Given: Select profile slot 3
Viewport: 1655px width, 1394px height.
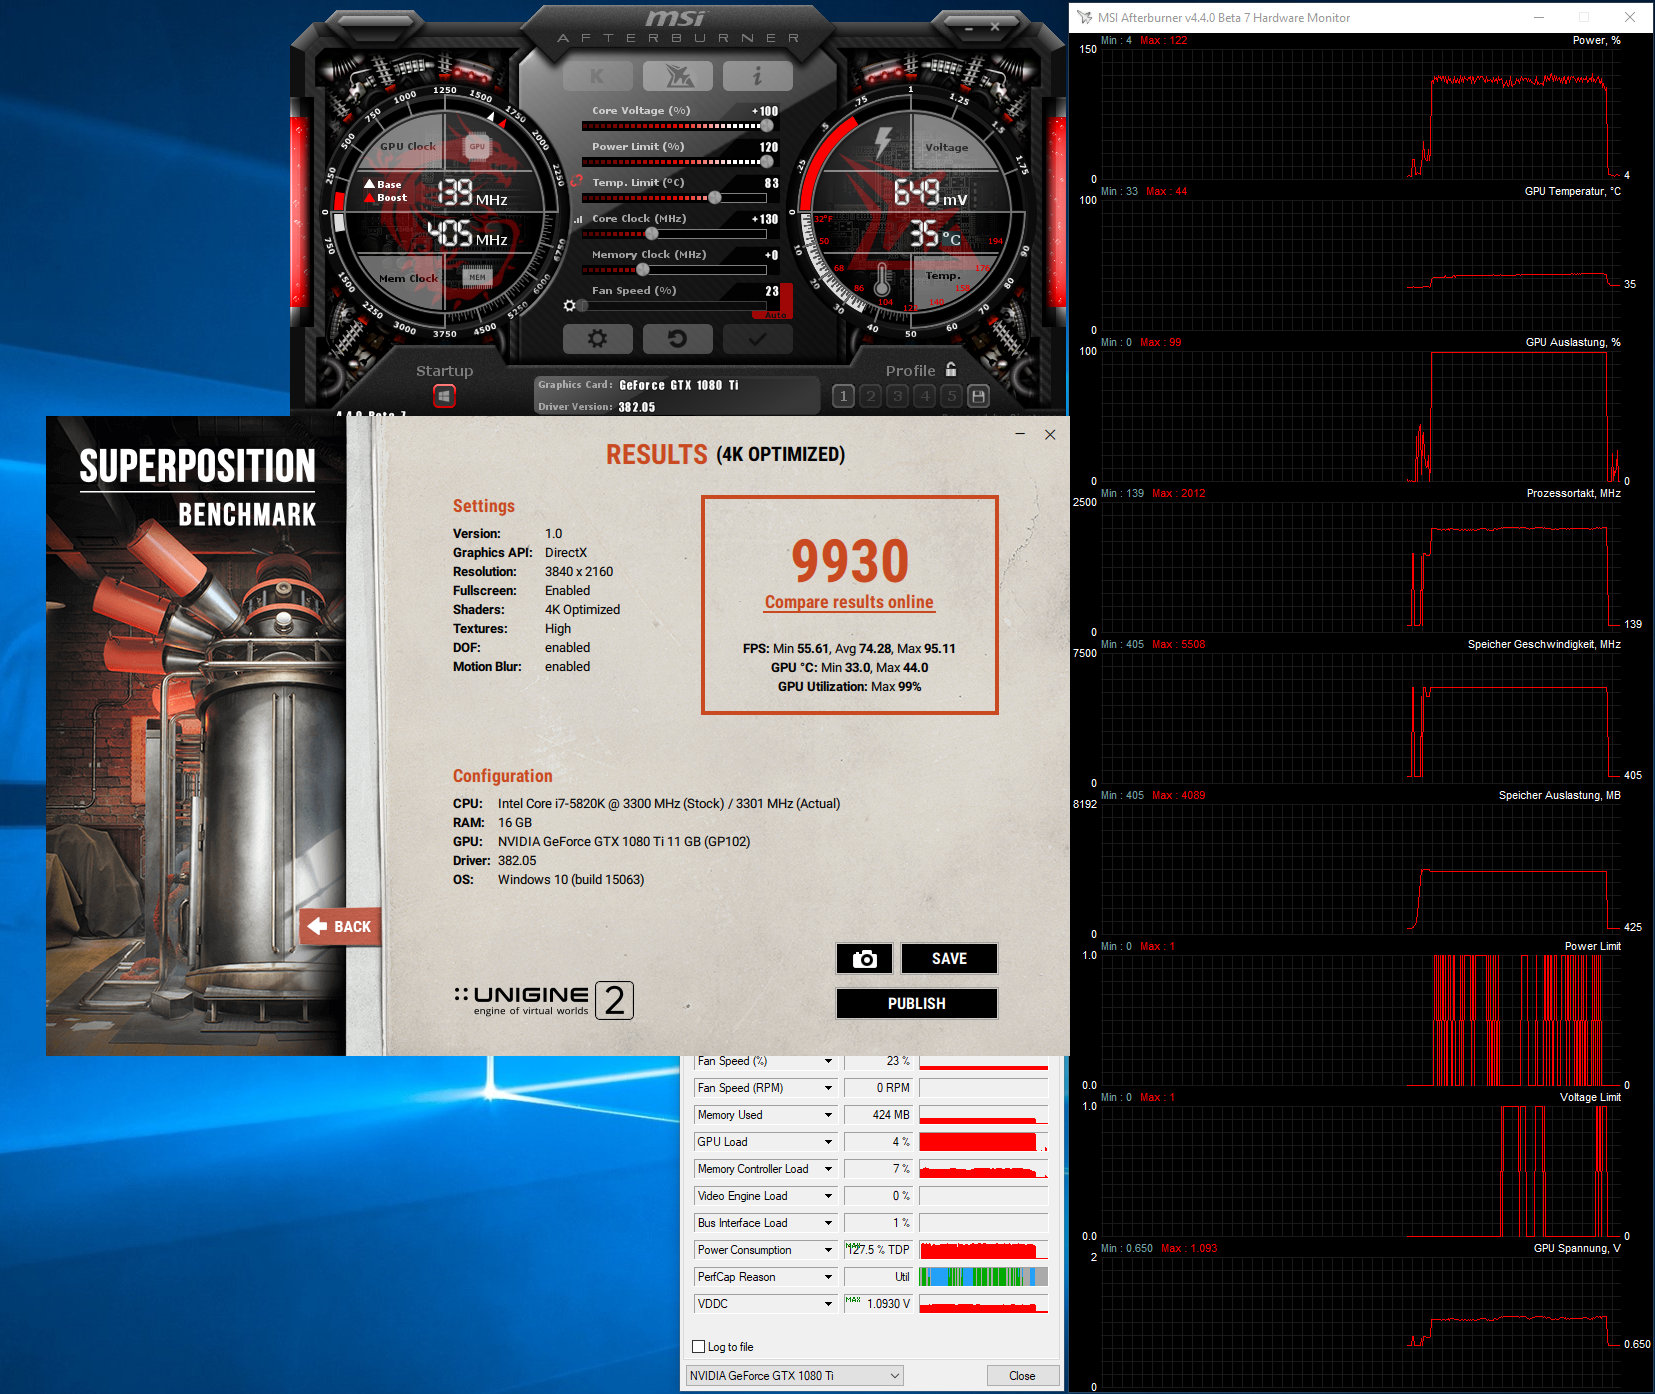Looking at the screenshot, I should (897, 396).
